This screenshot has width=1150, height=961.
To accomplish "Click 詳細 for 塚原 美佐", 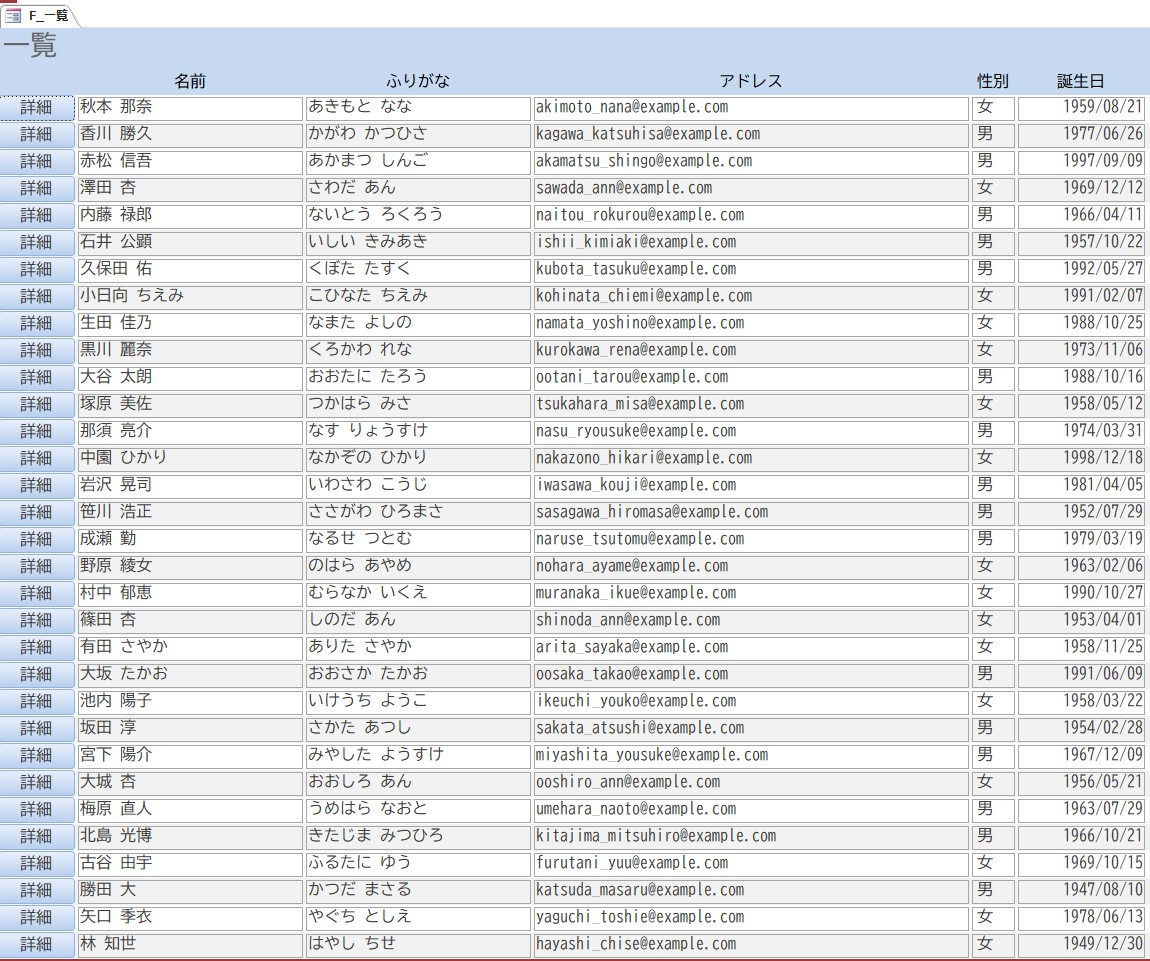I will pos(37,405).
